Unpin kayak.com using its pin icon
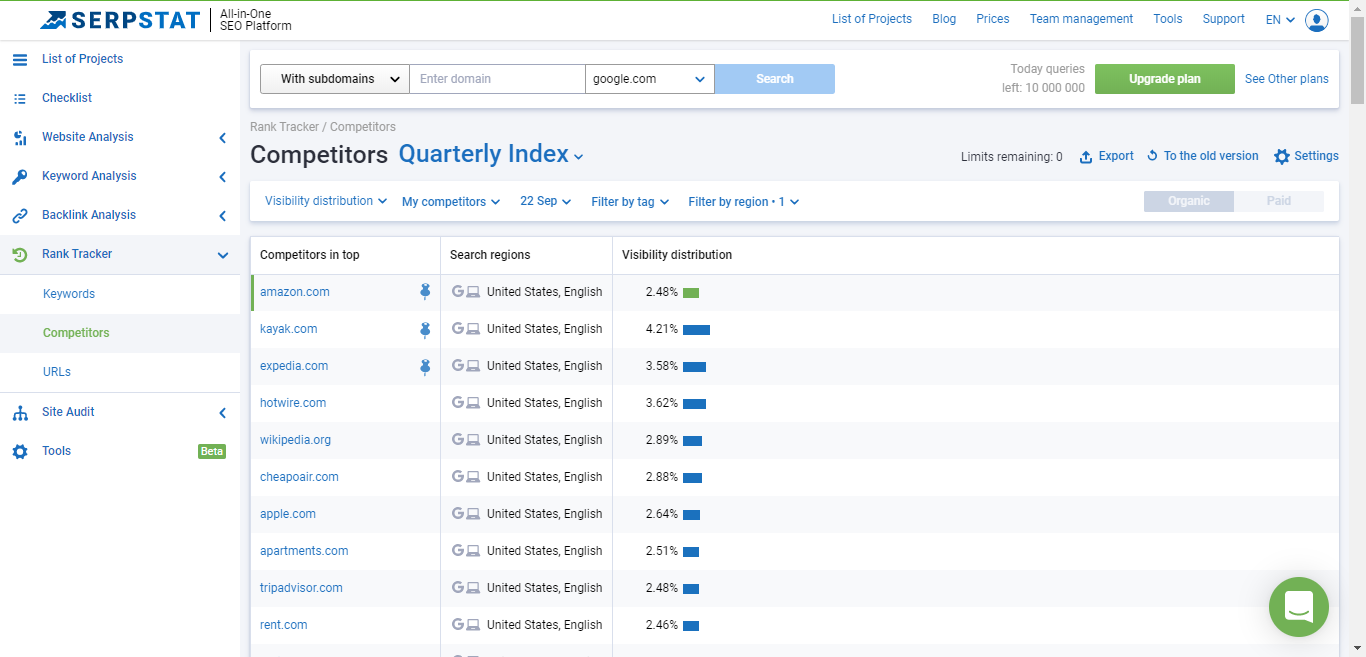This screenshot has width=1366, height=657. click(424, 329)
